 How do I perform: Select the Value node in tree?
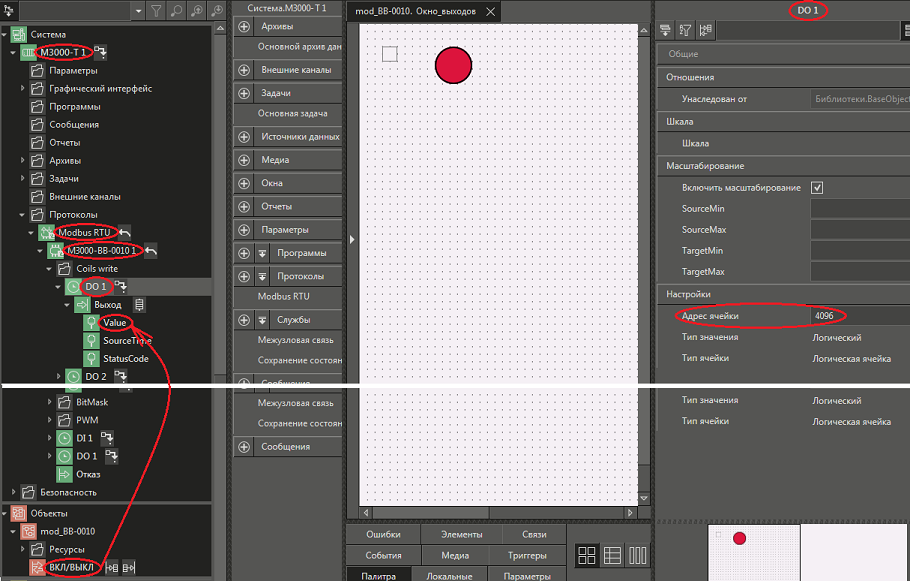pyautogui.click(x=115, y=322)
